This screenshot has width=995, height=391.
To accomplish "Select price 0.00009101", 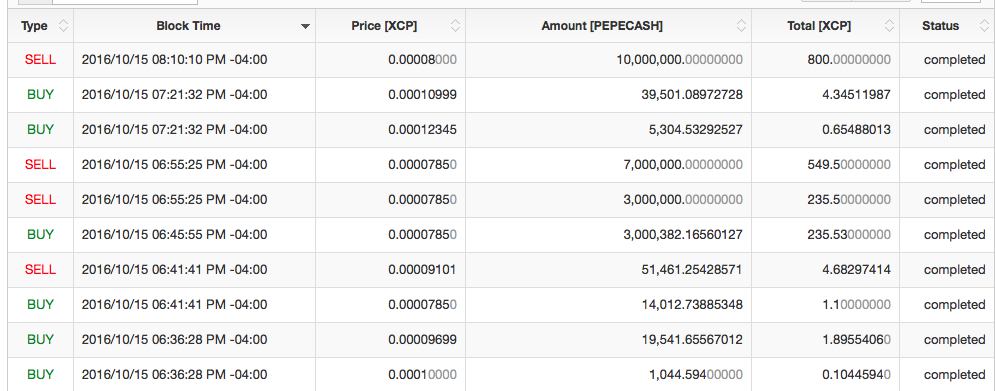I will point(423,269).
